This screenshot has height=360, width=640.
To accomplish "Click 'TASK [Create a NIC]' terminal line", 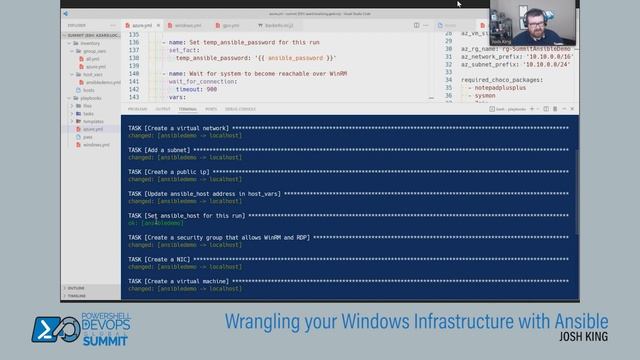I will click(159, 259).
